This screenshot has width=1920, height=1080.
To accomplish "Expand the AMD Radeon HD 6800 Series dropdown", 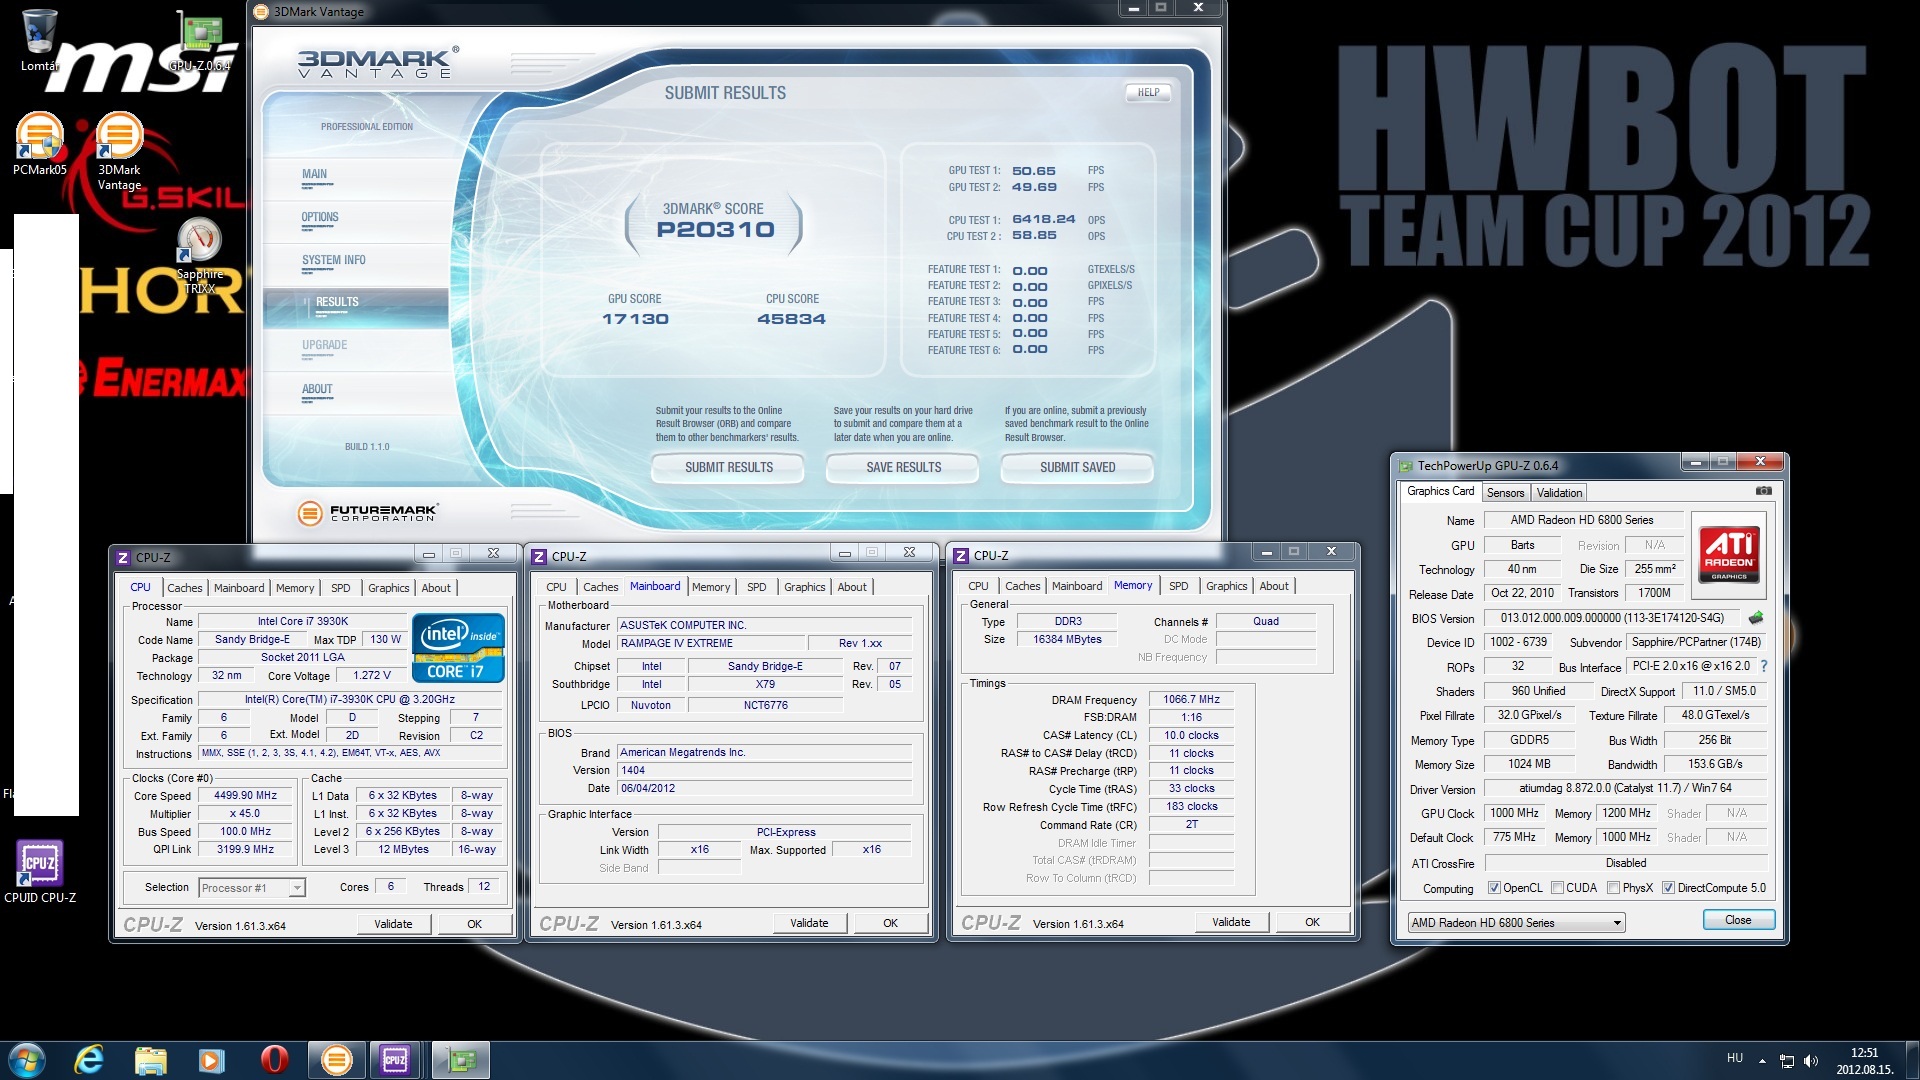I will coord(1617,923).
